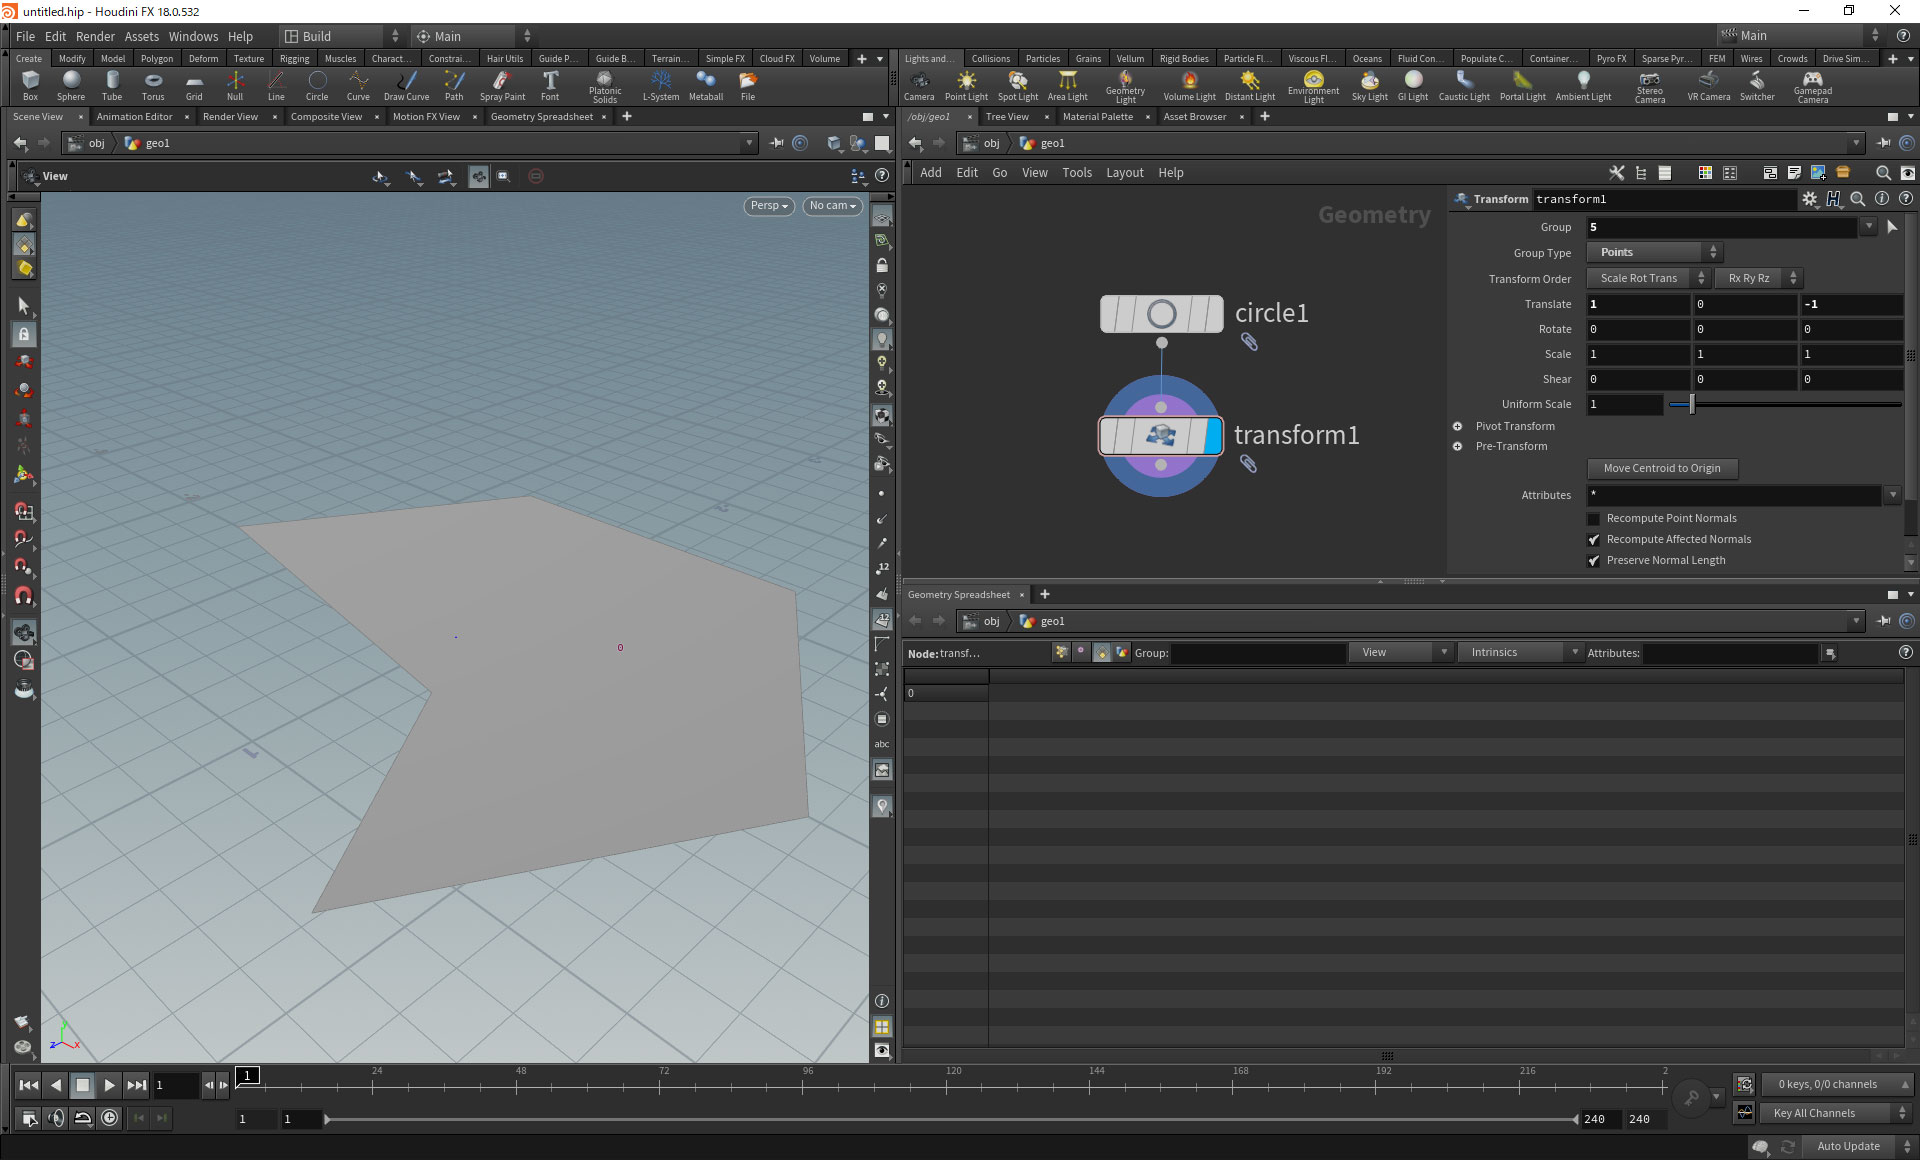1920x1160 pixels.
Task: Click Move Centroid to Origin button
Action: coord(1662,468)
